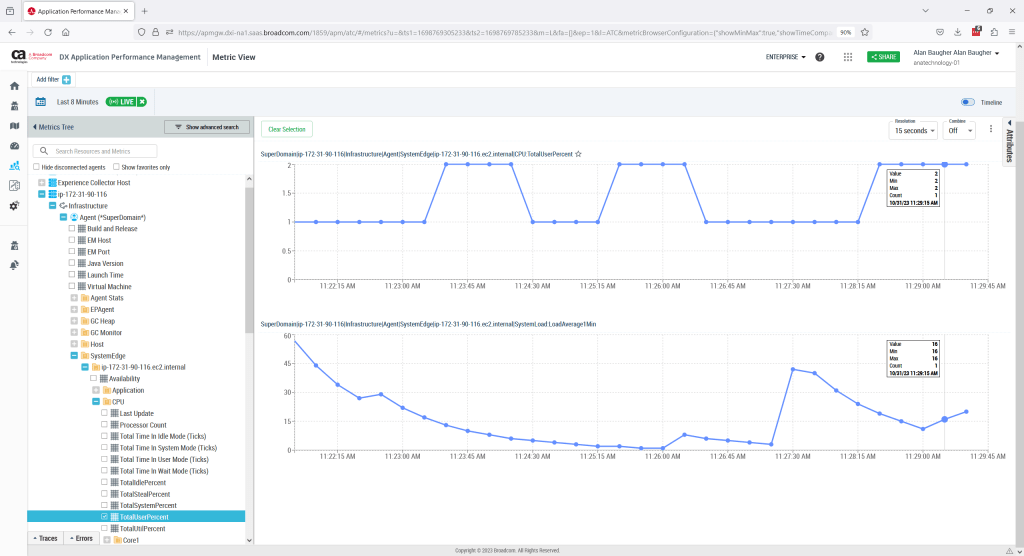Open the Combine dropdown
This screenshot has width=1024, height=556.
960,130
